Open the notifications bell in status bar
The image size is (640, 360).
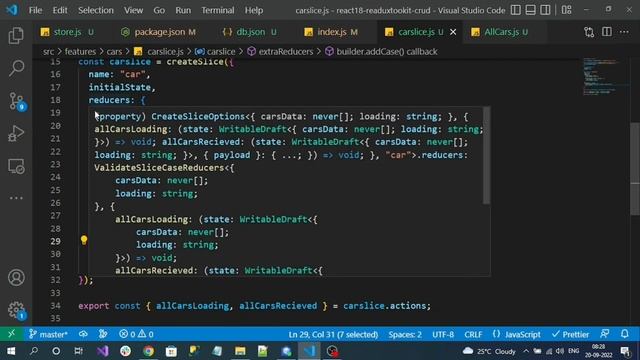pos(624,334)
